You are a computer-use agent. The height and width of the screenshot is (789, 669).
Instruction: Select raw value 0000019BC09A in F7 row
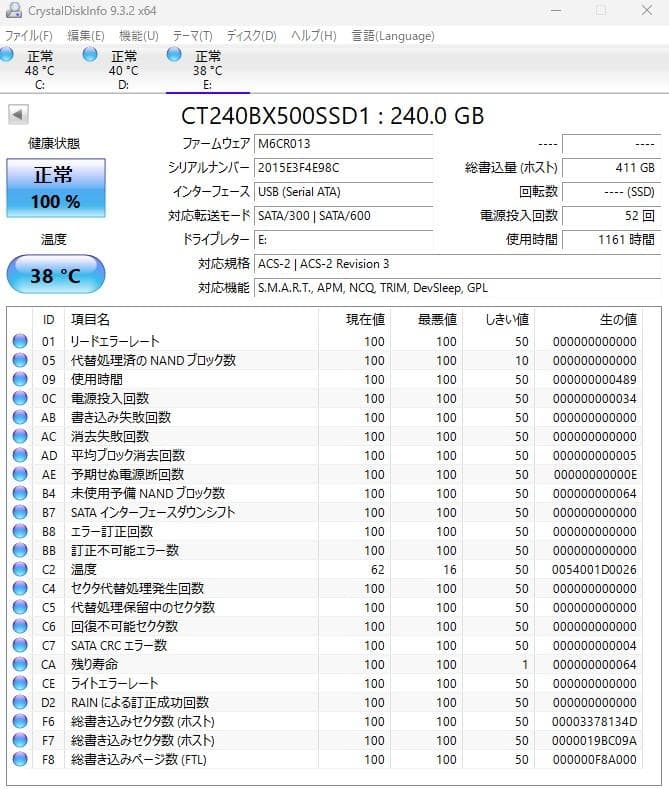(594, 741)
